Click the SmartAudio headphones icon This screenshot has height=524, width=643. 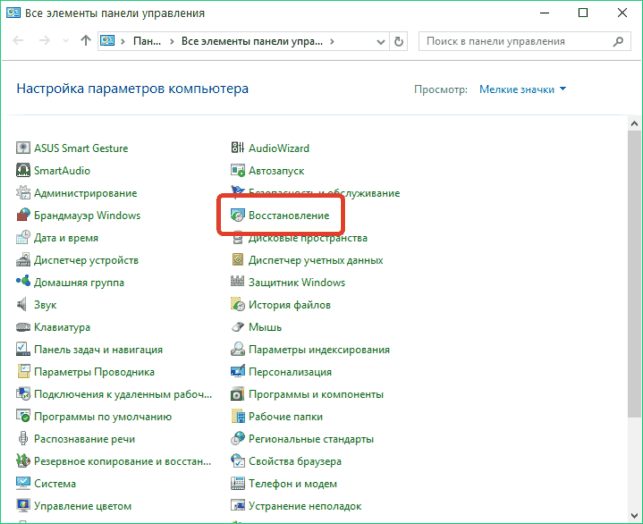point(23,170)
